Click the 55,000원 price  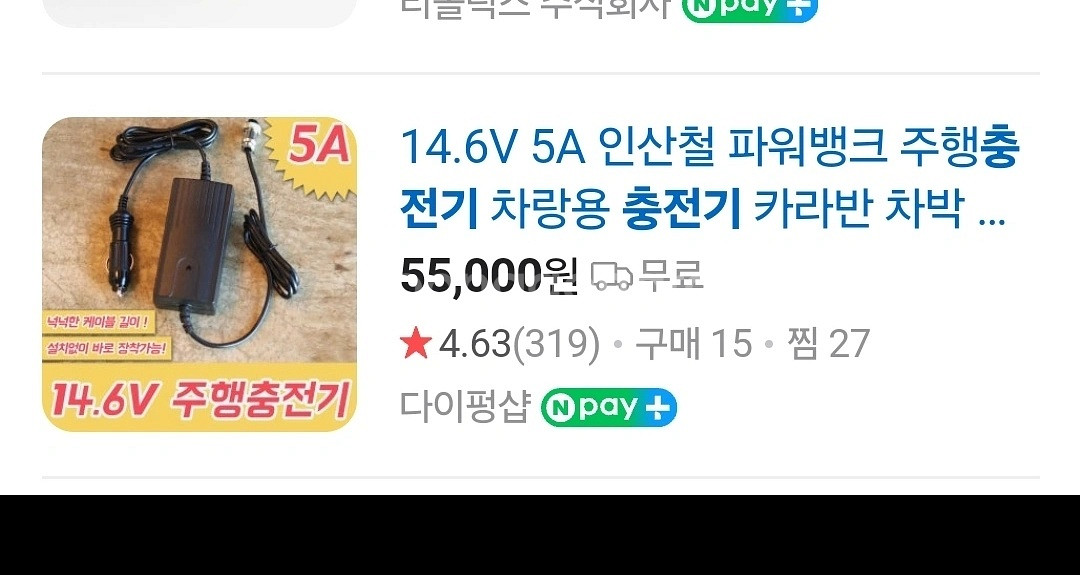pyautogui.click(x=489, y=275)
